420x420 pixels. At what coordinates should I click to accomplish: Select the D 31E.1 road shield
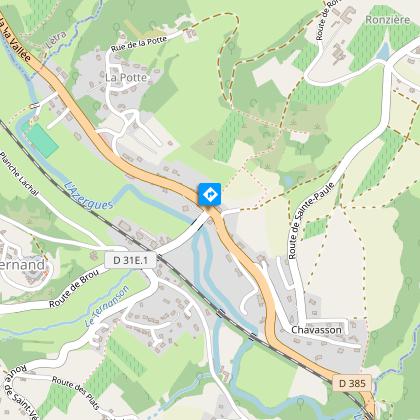pyautogui.click(x=130, y=260)
